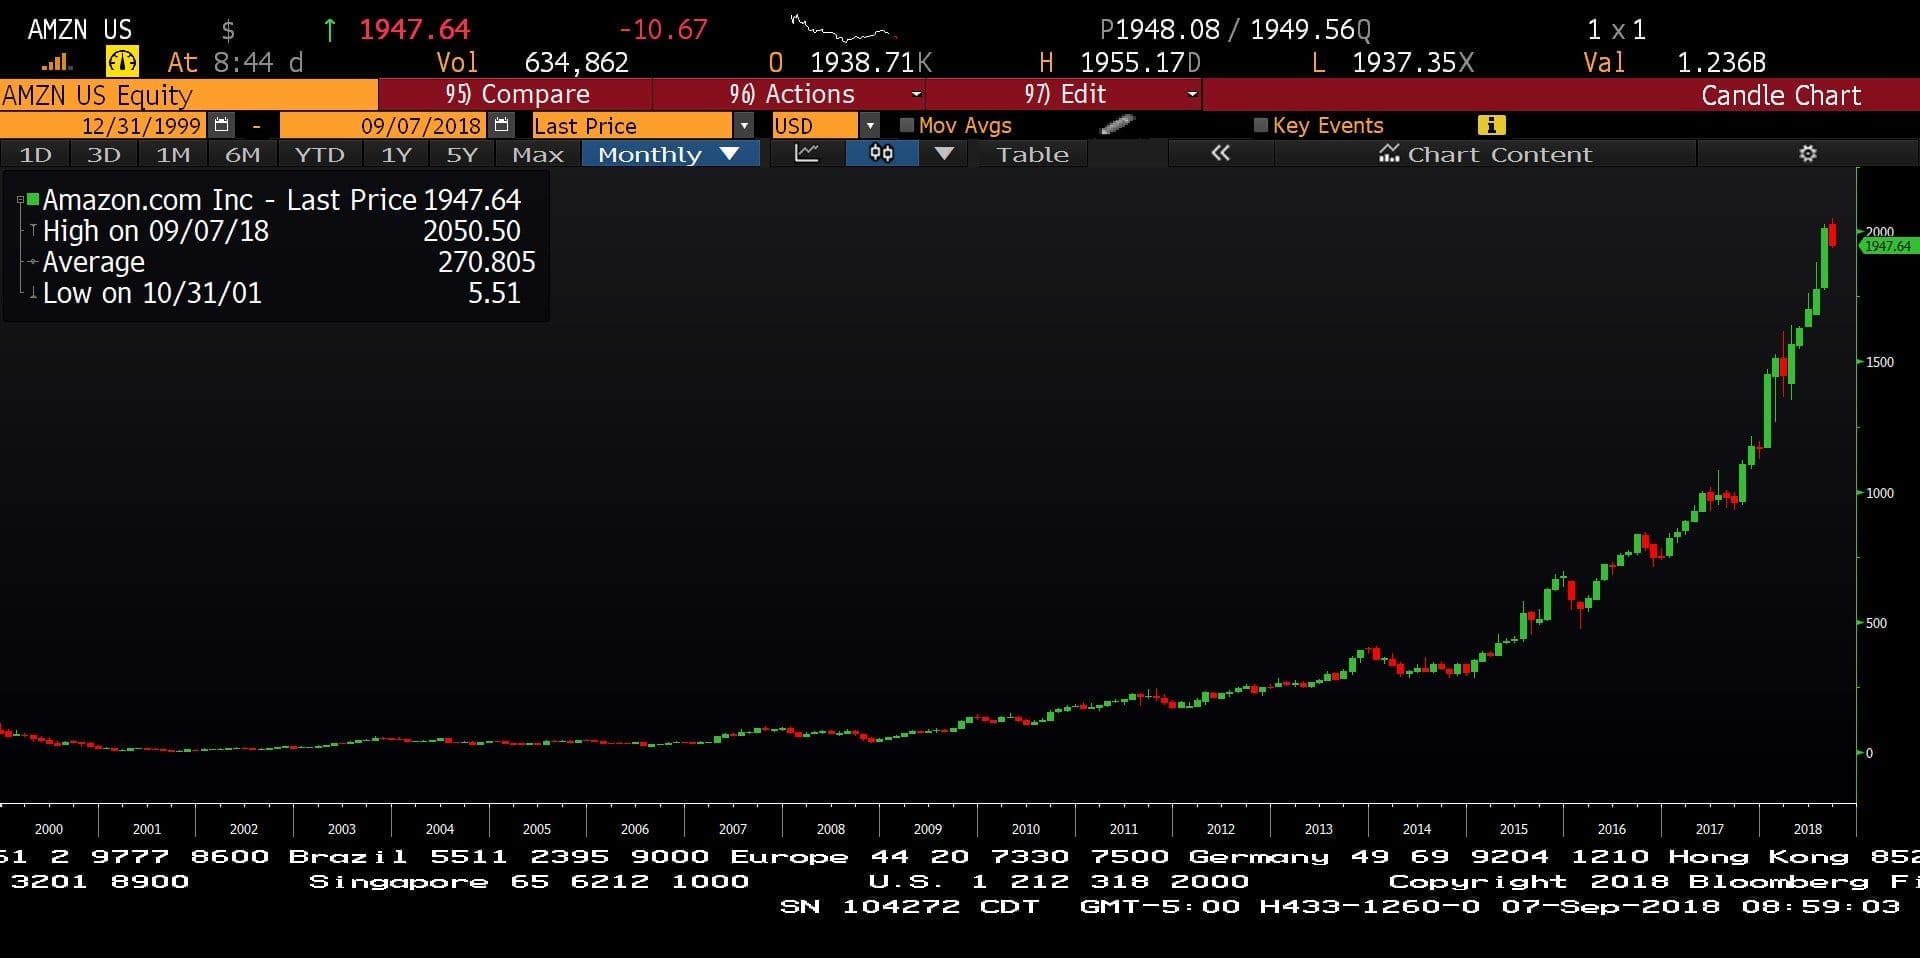
Task: Open the 96) Actions menu
Action: click(x=790, y=94)
